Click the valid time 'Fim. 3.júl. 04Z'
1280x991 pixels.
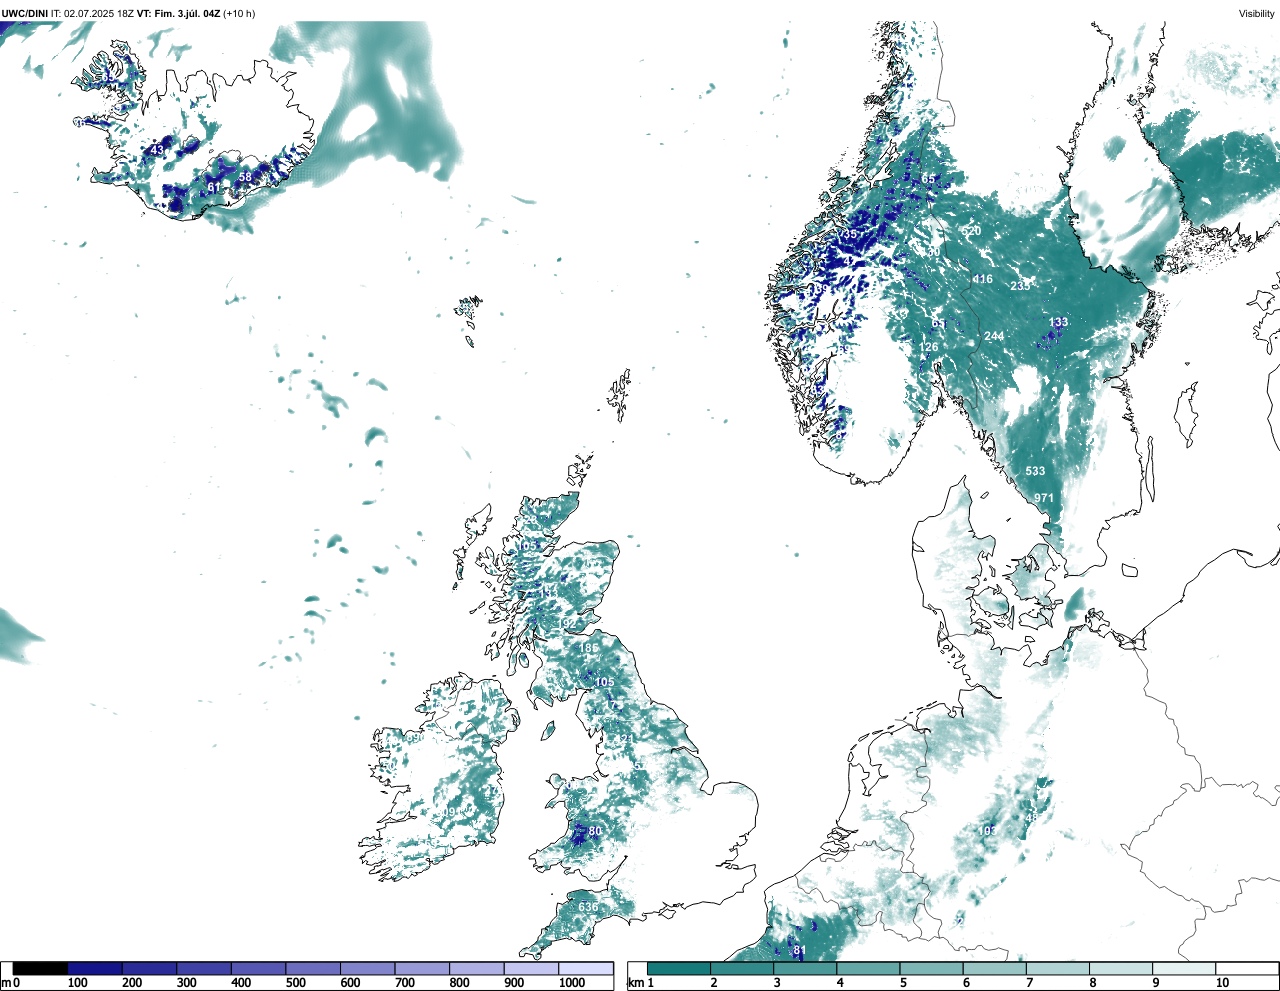point(186,14)
